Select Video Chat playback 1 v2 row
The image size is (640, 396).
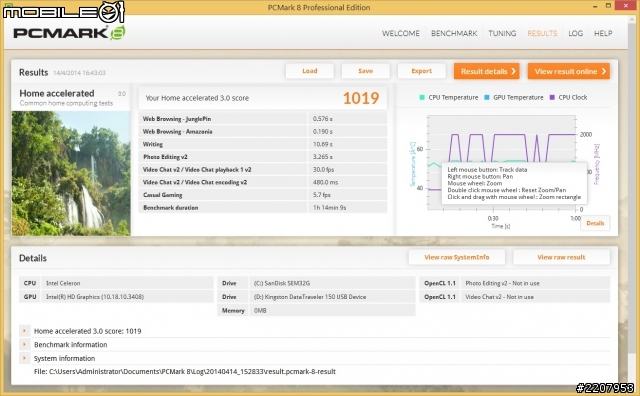pyautogui.click(x=263, y=169)
